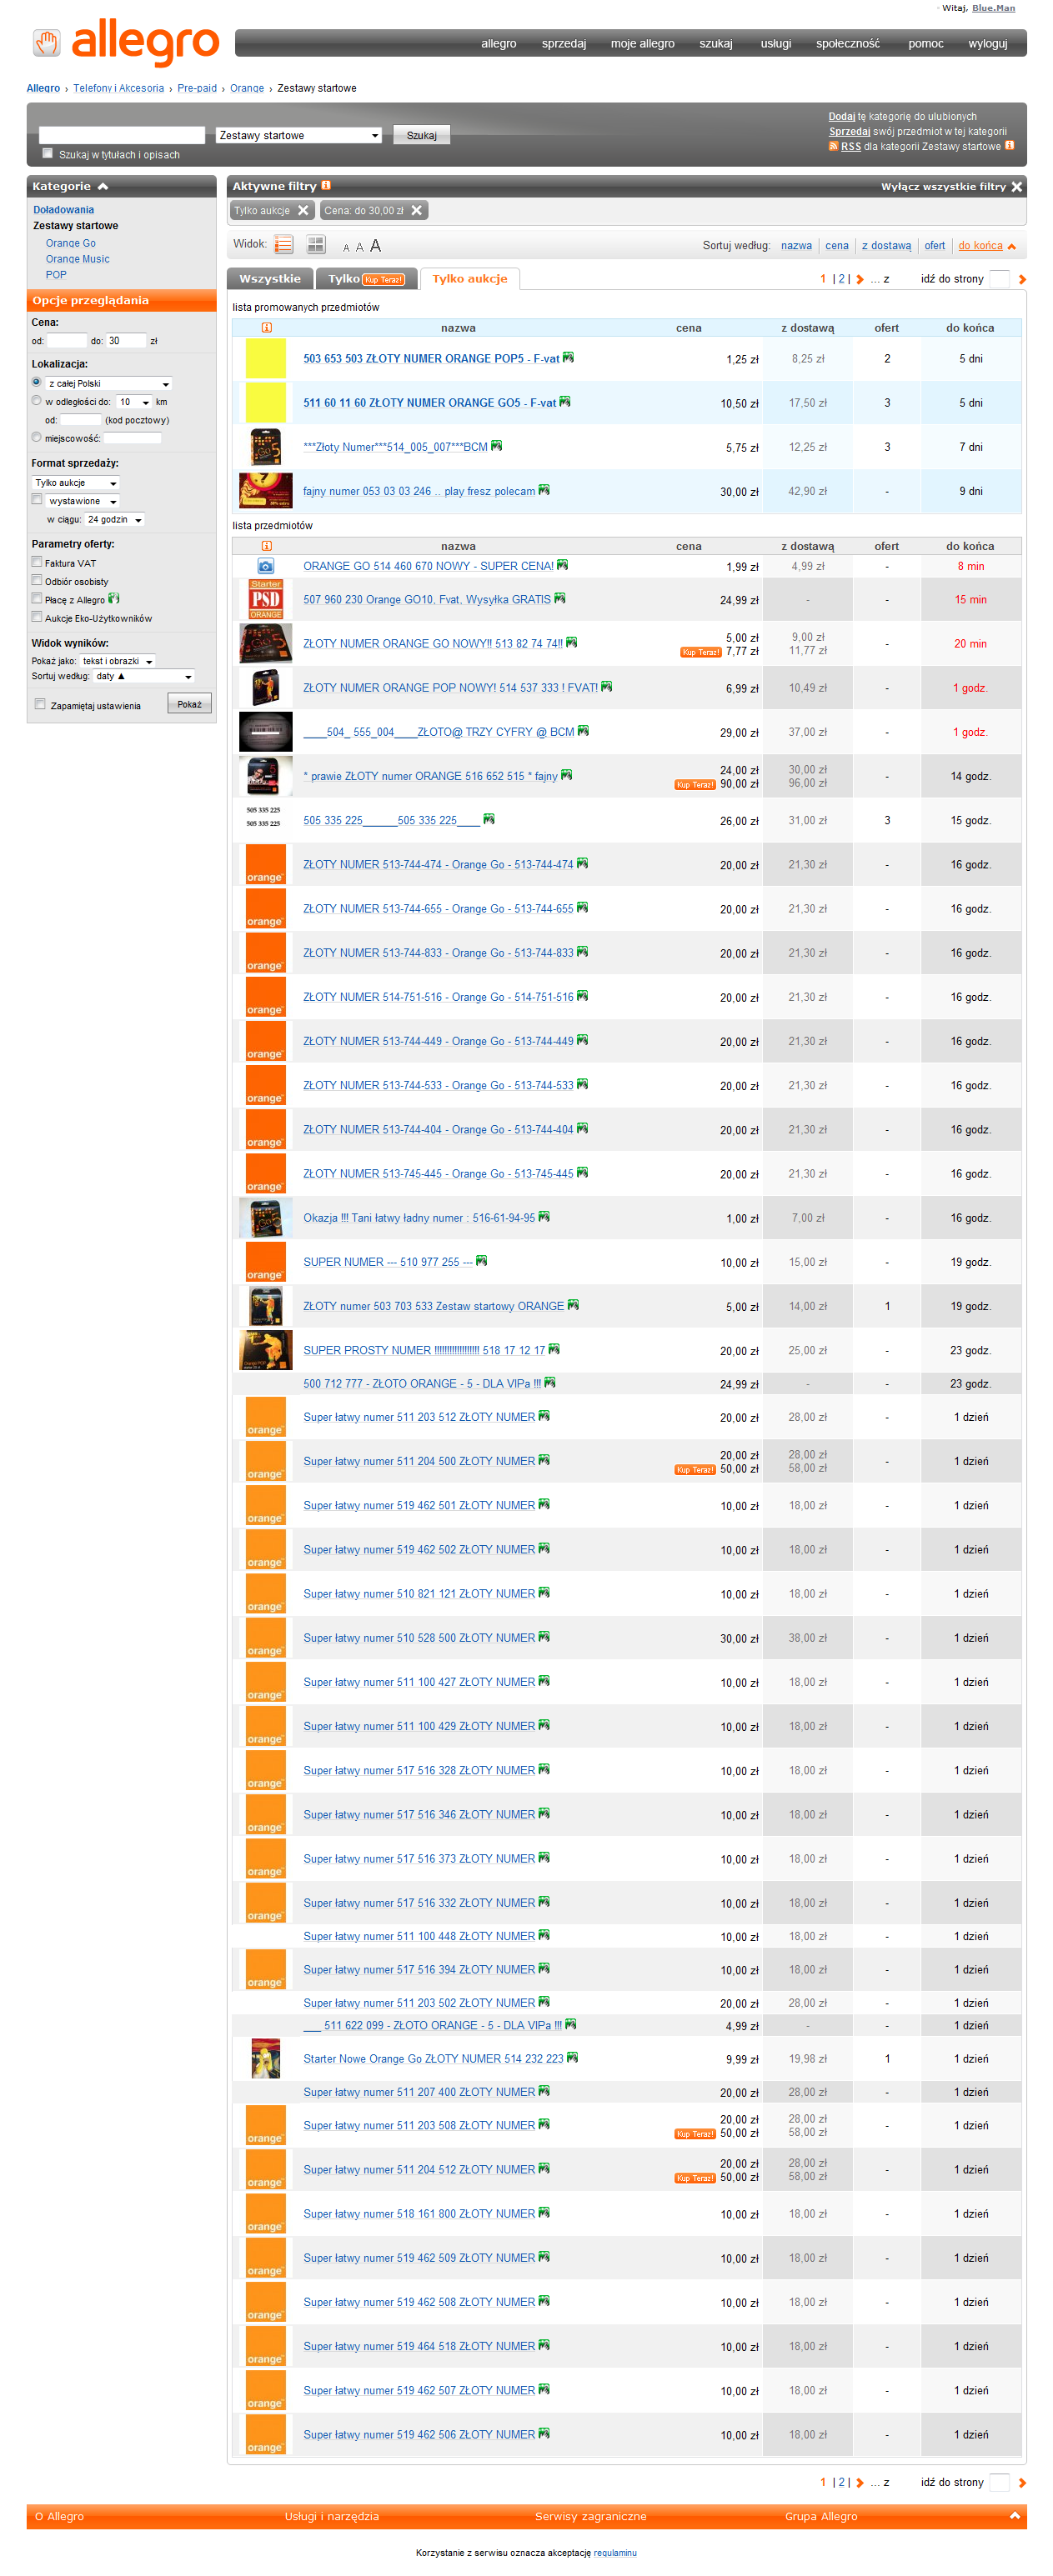Enable 'Szukaj w tytułach i opisach' checkbox
The height and width of the screenshot is (2576, 1053).
[47, 153]
